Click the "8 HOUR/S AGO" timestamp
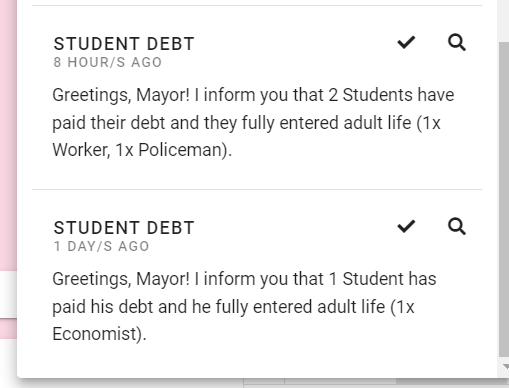This screenshot has height=388, width=509. 108,62
